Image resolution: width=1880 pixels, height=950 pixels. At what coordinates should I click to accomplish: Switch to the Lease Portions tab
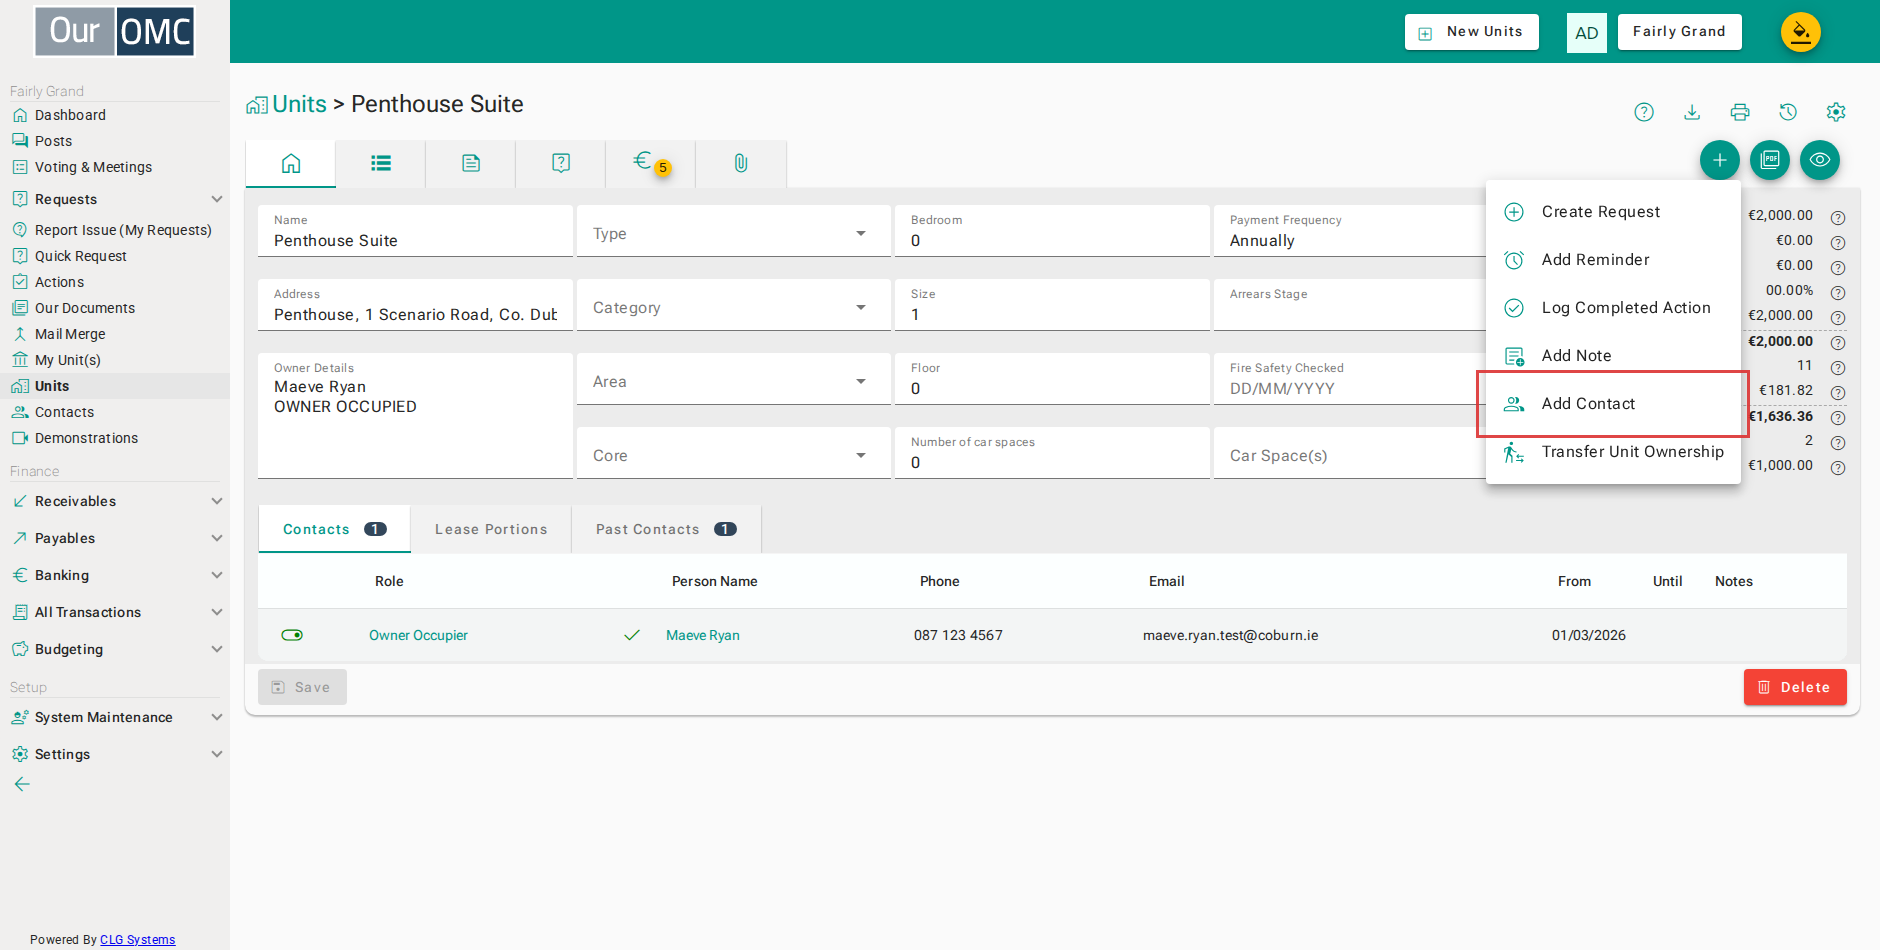(491, 529)
